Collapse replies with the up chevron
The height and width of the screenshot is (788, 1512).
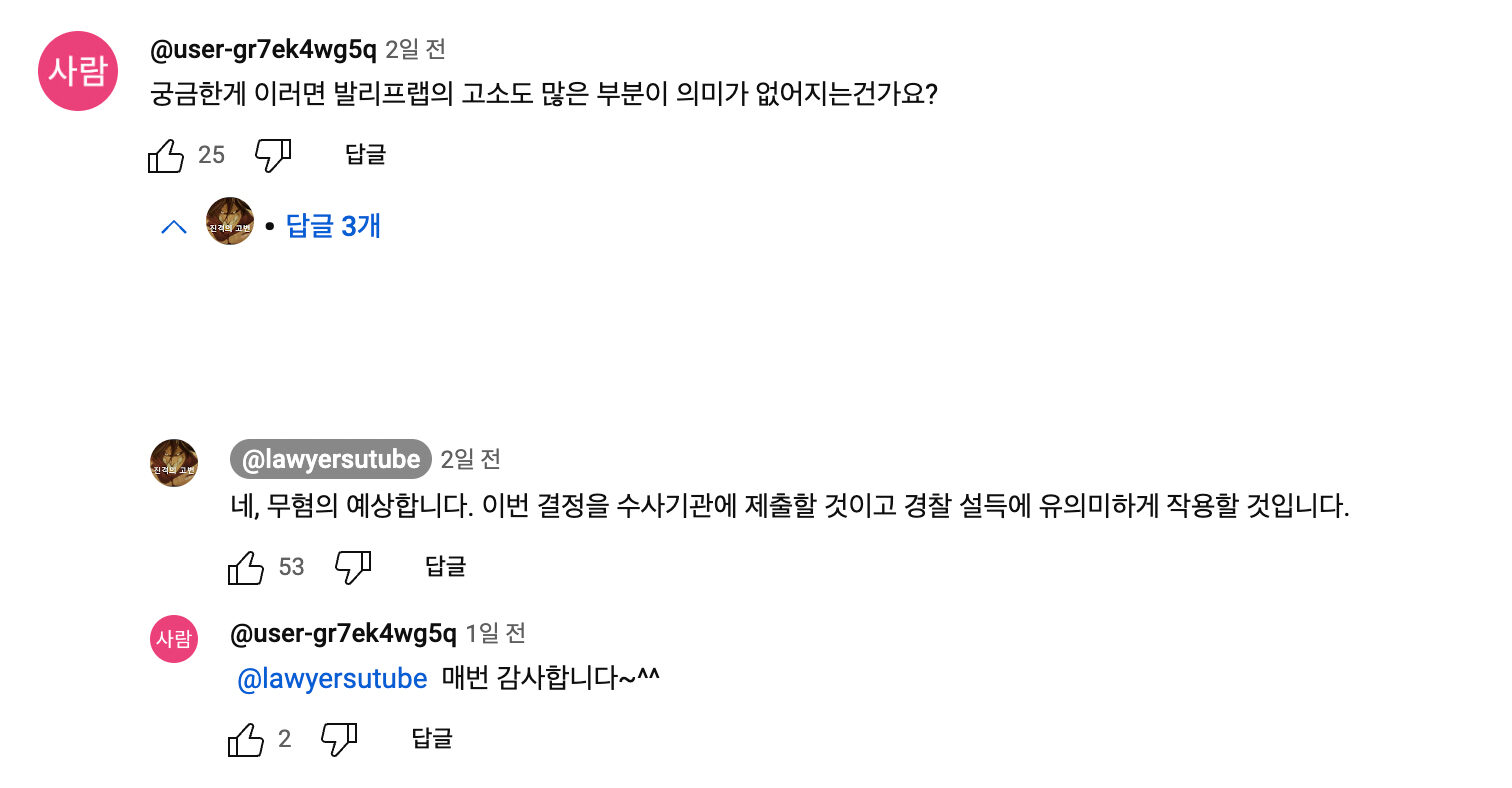click(174, 227)
